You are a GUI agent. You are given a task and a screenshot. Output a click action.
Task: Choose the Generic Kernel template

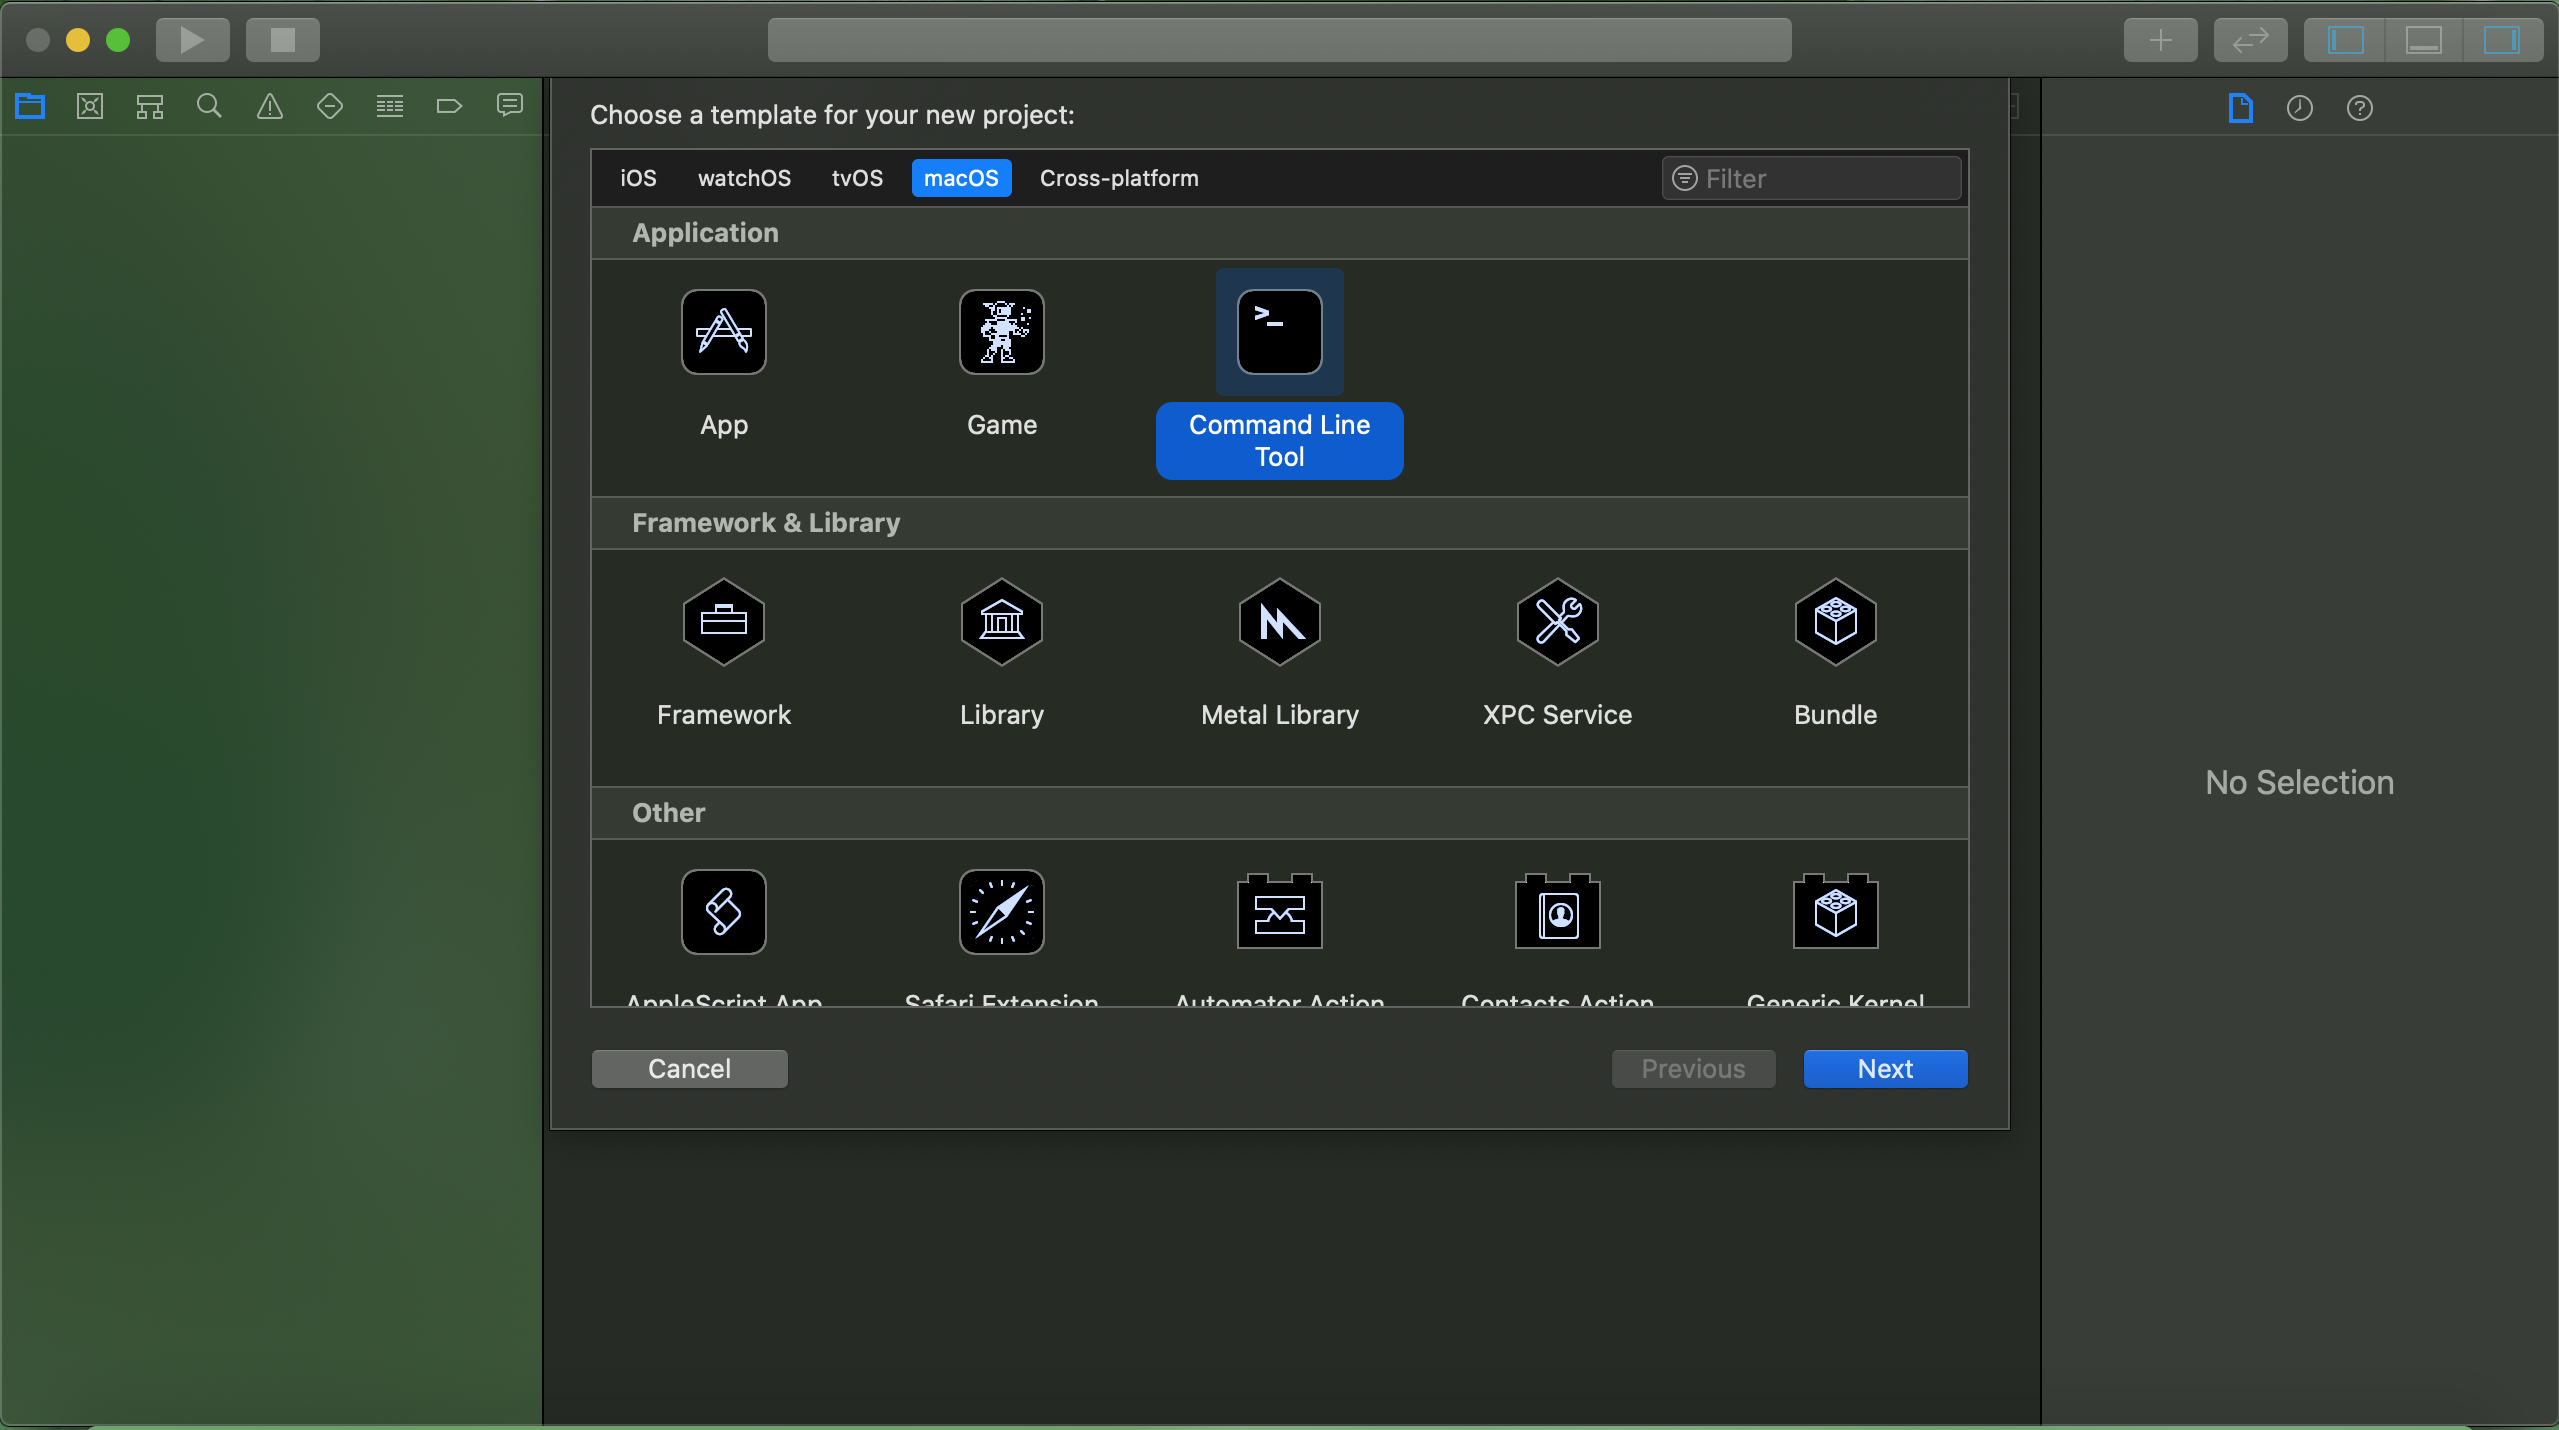pyautogui.click(x=1836, y=912)
